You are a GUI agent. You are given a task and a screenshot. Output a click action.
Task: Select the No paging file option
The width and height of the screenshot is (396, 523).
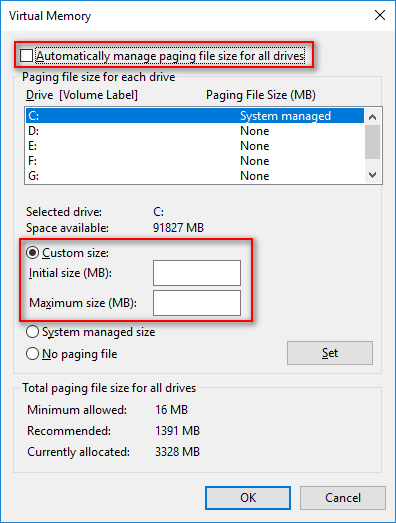pos(32,354)
